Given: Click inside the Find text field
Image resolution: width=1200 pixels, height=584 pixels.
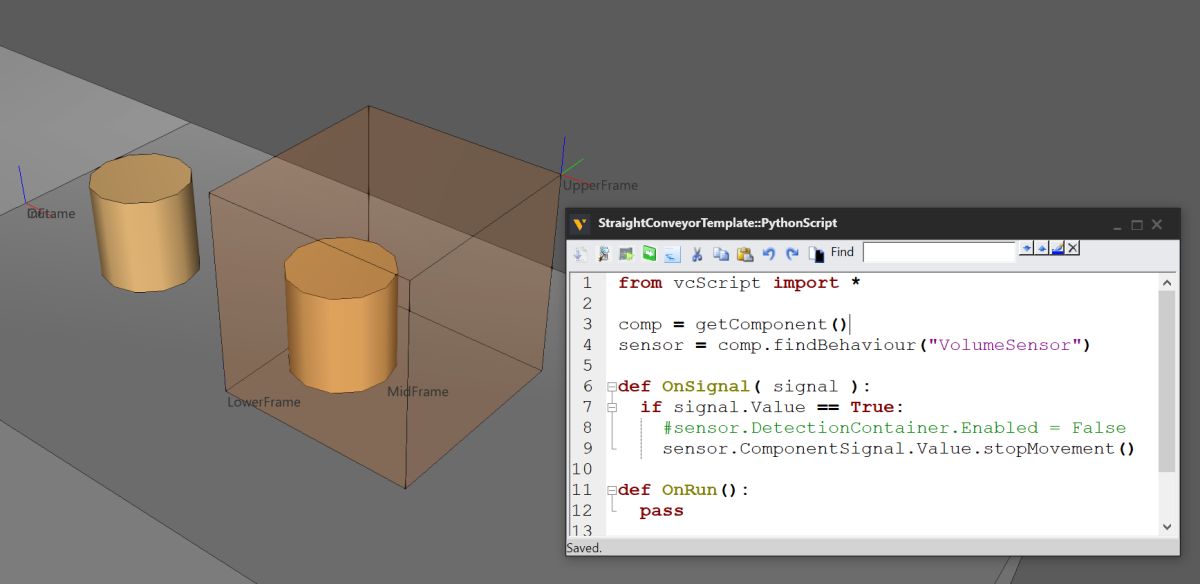Looking at the screenshot, I should click(x=939, y=252).
